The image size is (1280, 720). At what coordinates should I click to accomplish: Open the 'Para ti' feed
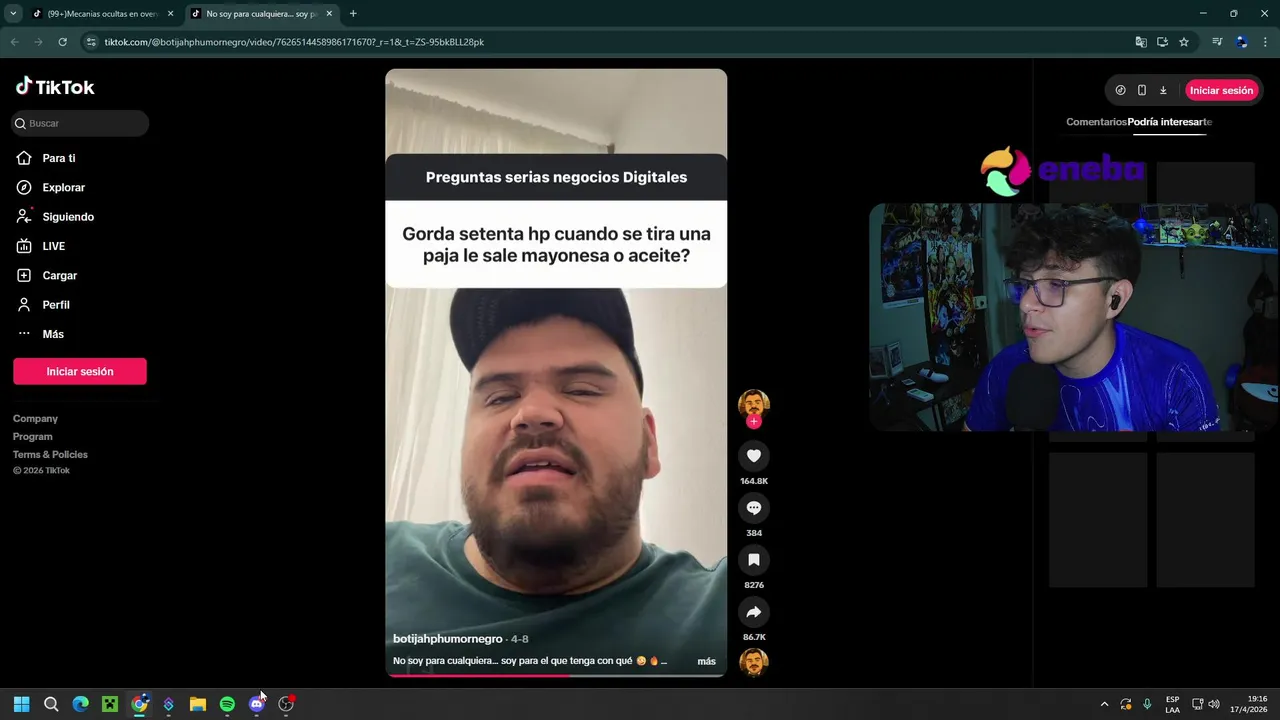coord(58,158)
